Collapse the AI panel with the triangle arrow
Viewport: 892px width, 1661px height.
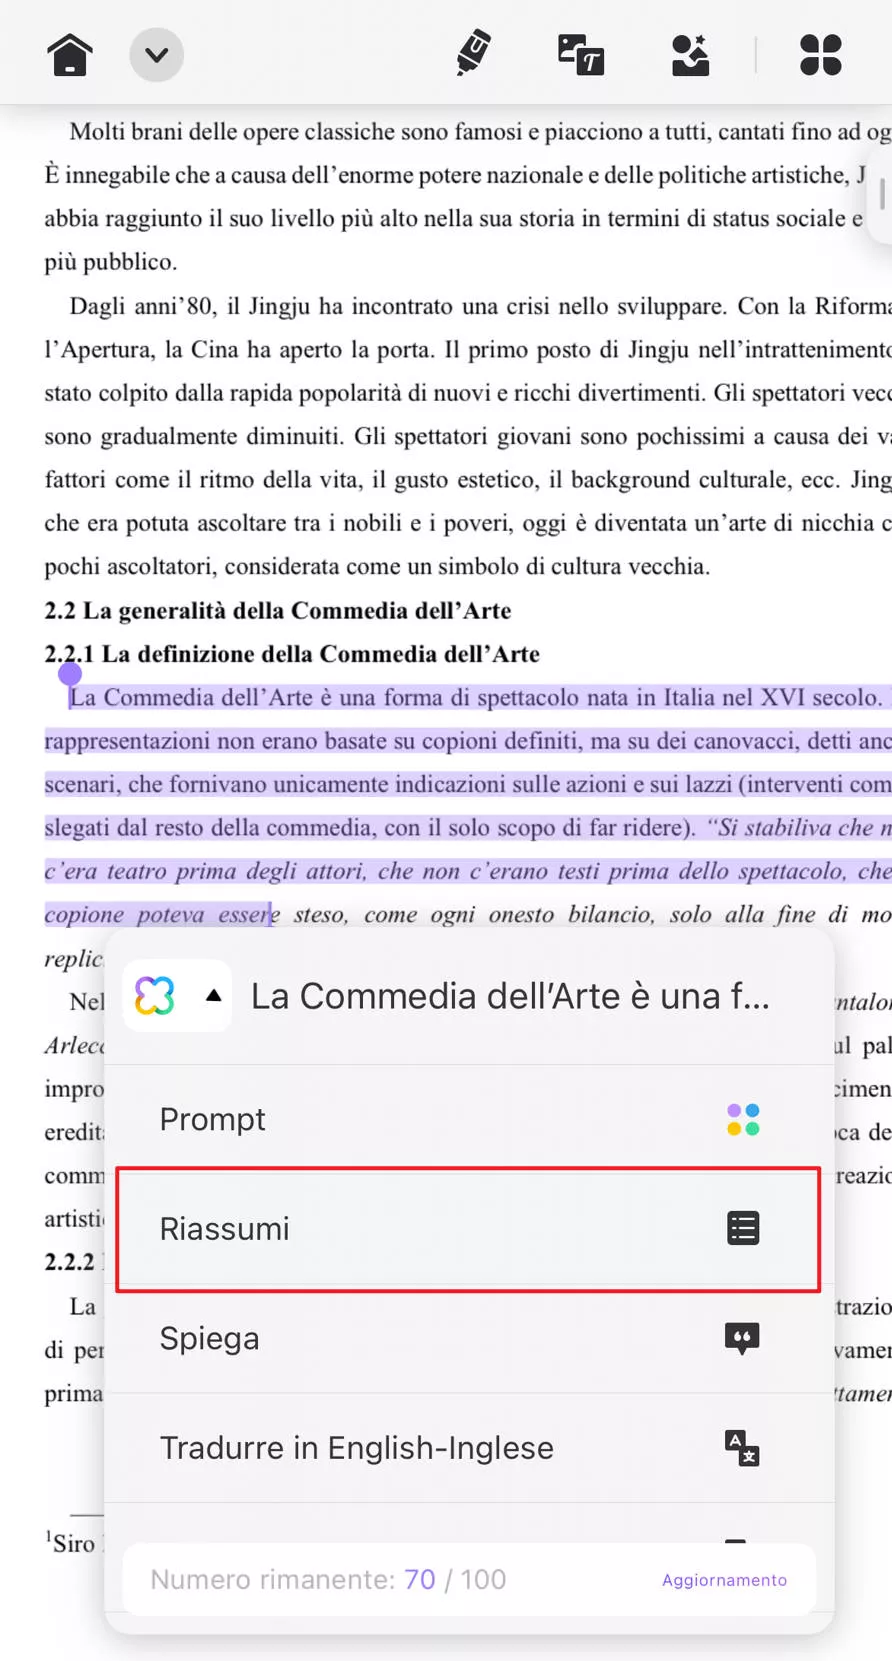click(x=213, y=995)
